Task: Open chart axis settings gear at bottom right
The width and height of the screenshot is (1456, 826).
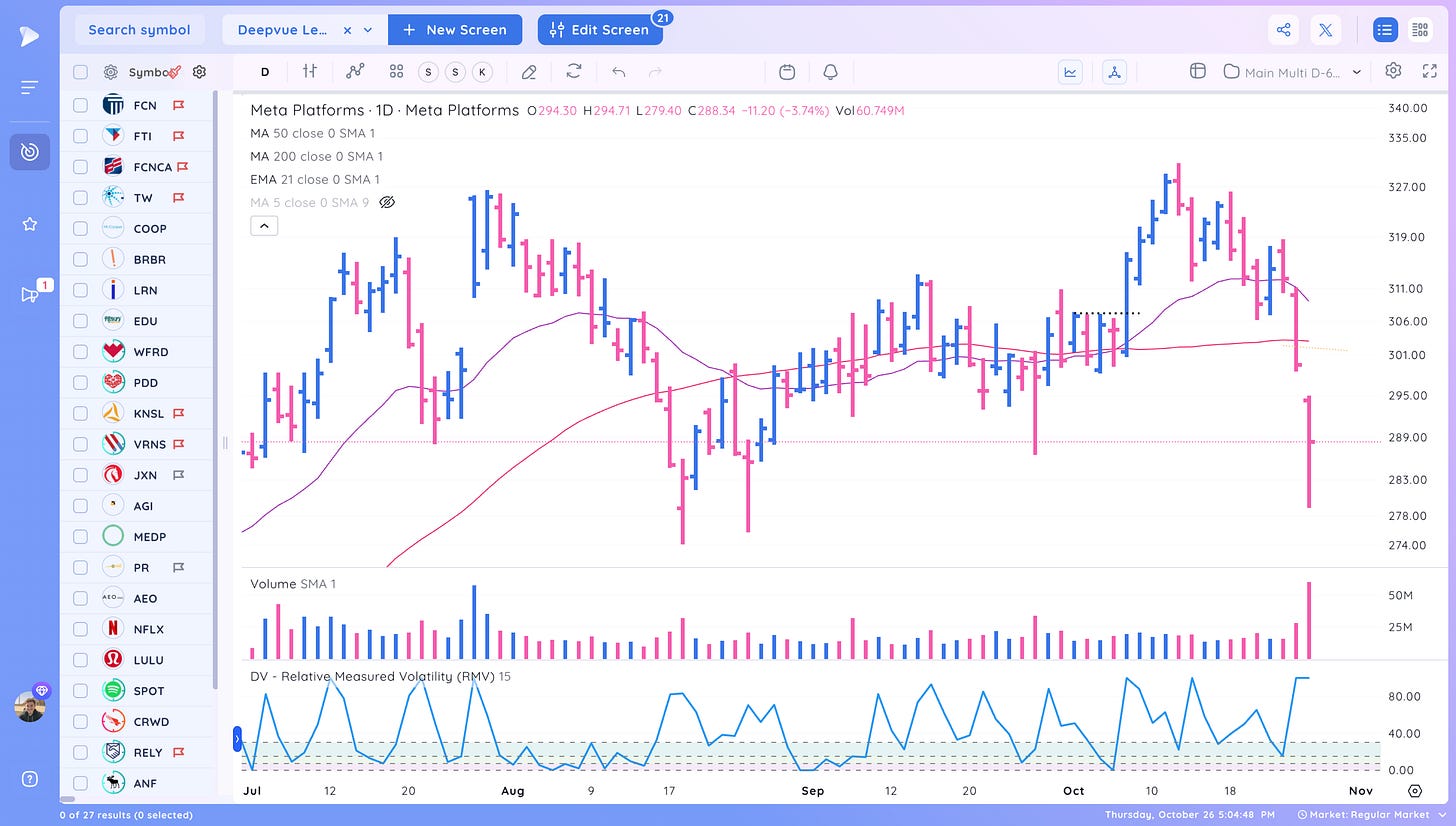Action: 1415,790
